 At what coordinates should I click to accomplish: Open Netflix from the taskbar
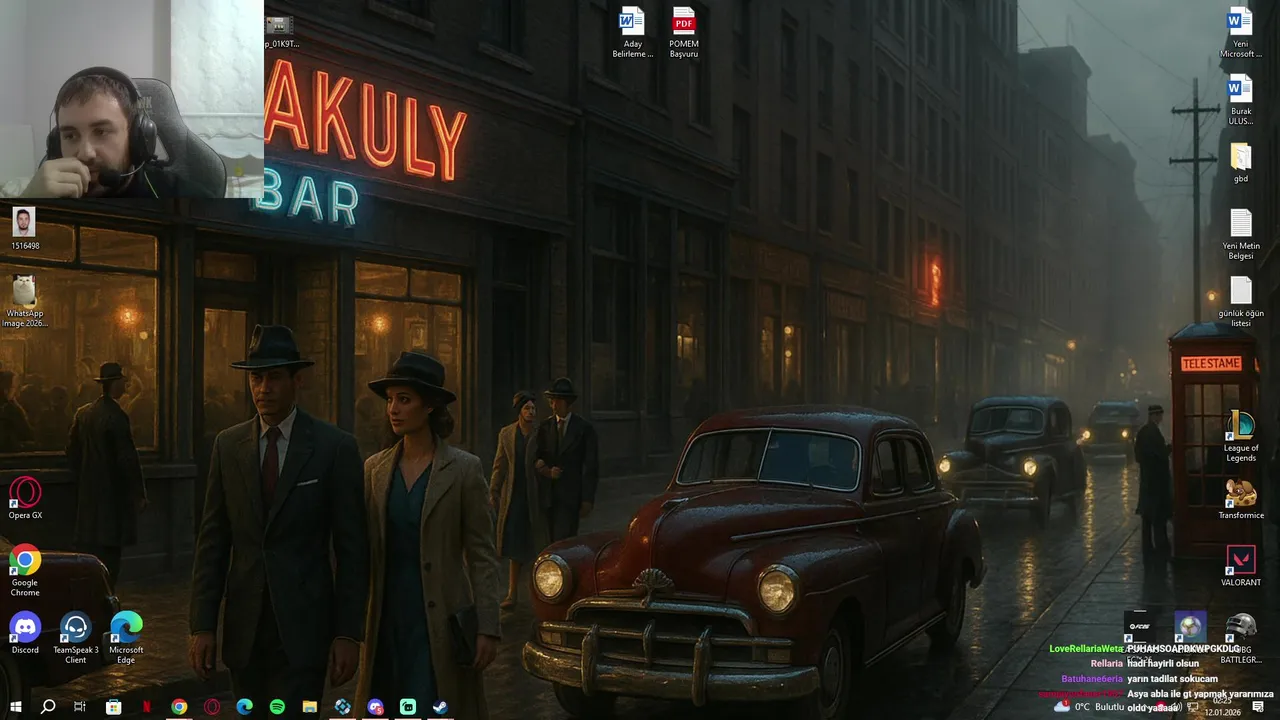pos(146,707)
